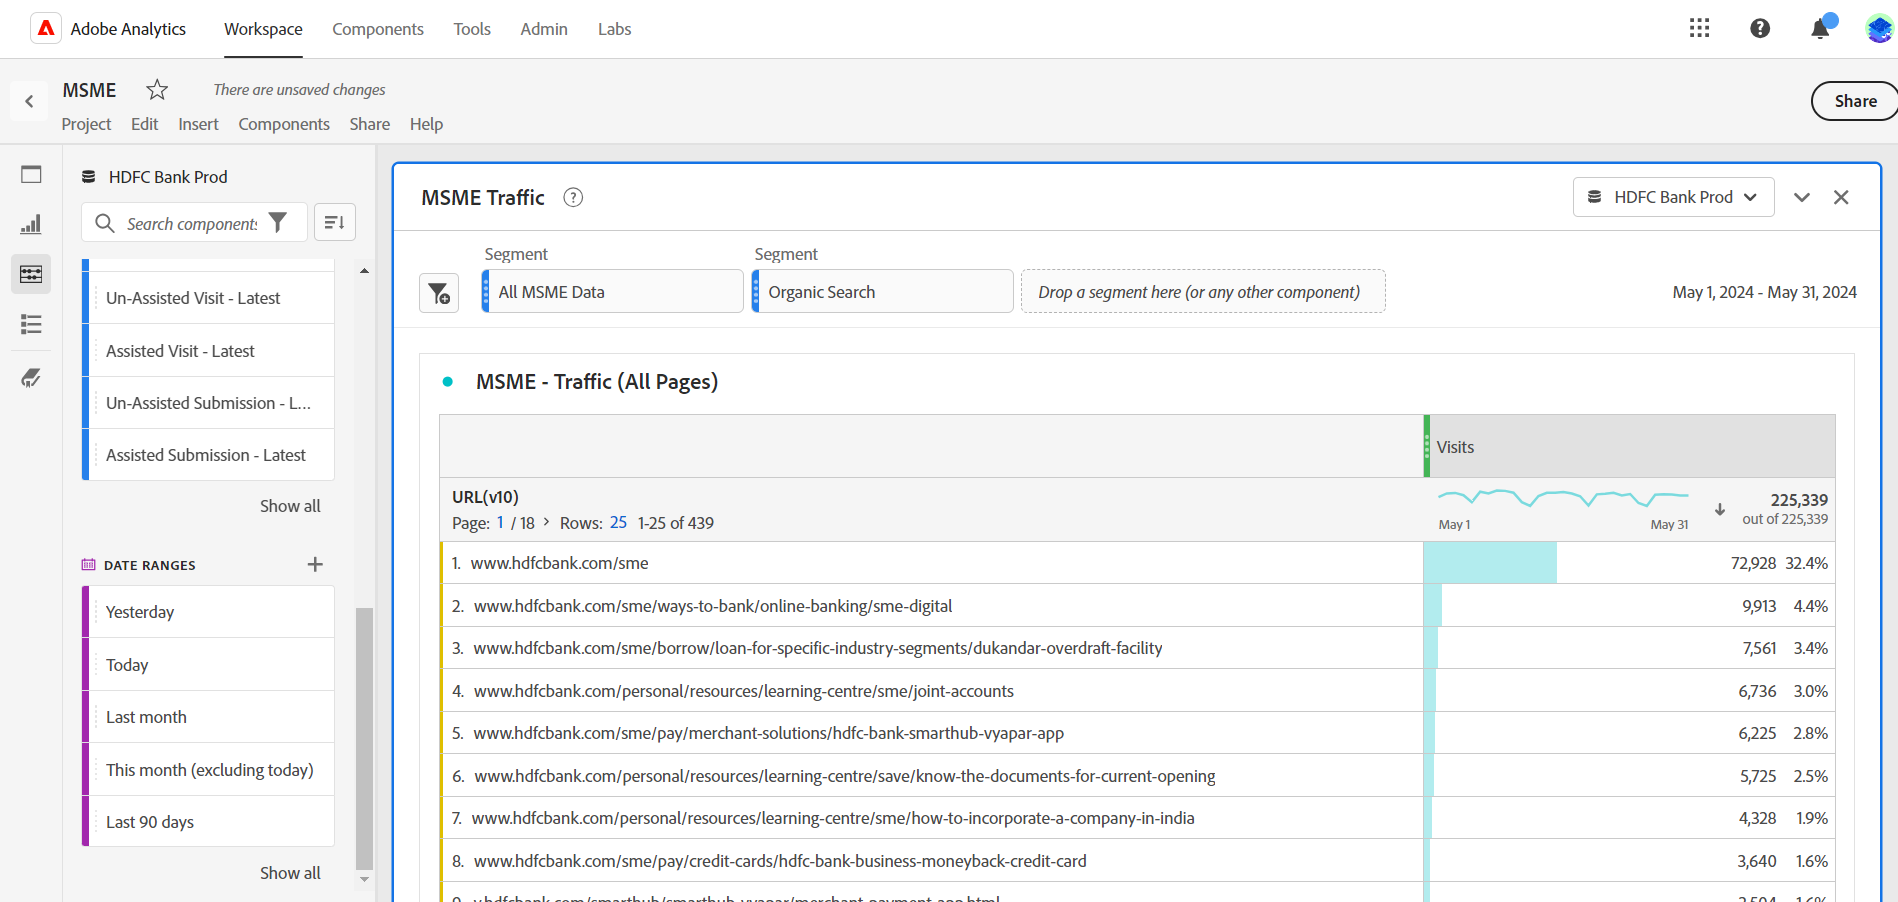The image size is (1898, 902).
Task: Collapse the MSME Traffic panel chevron
Action: (1802, 197)
